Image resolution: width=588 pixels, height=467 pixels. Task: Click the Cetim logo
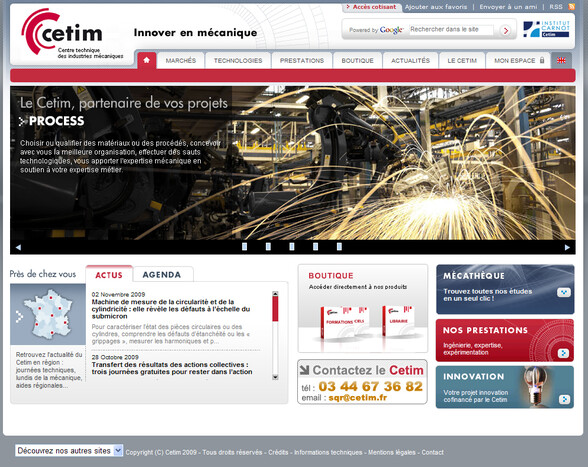point(72,34)
